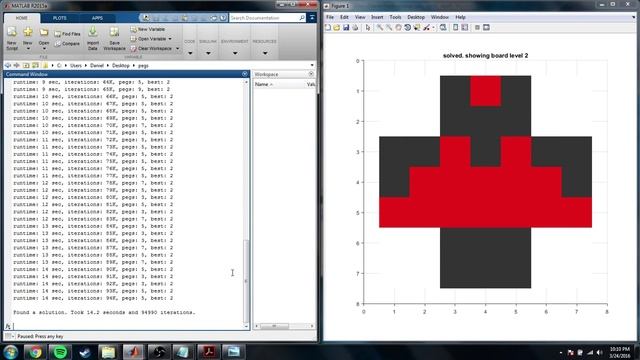This screenshot has height=360, width=640.
Task: Click the Insert Legend icon in figure toolbar
Action: coord(465,27)
